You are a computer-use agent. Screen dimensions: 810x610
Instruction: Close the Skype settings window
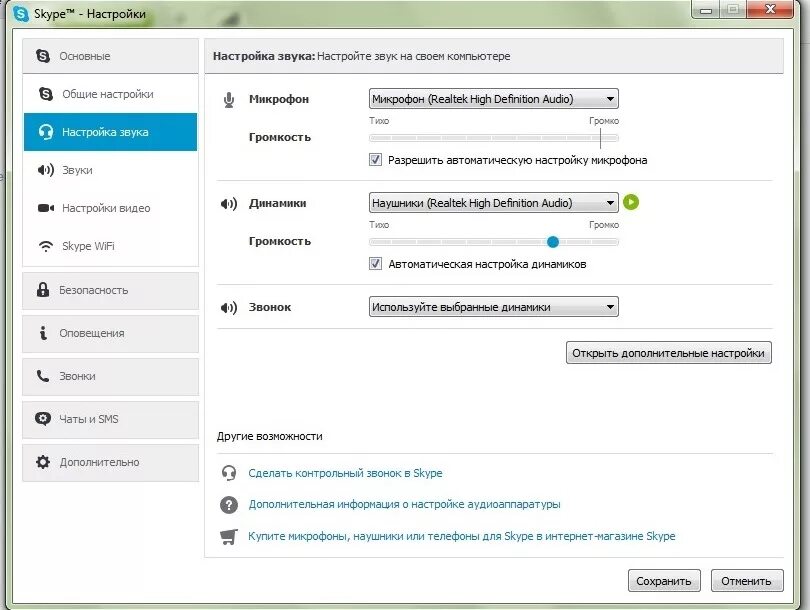coord(770,9)
